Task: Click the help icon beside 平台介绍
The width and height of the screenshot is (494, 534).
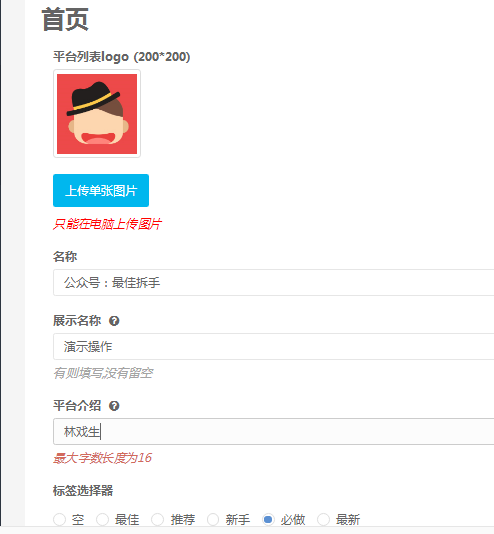Action: click(114, 406)
